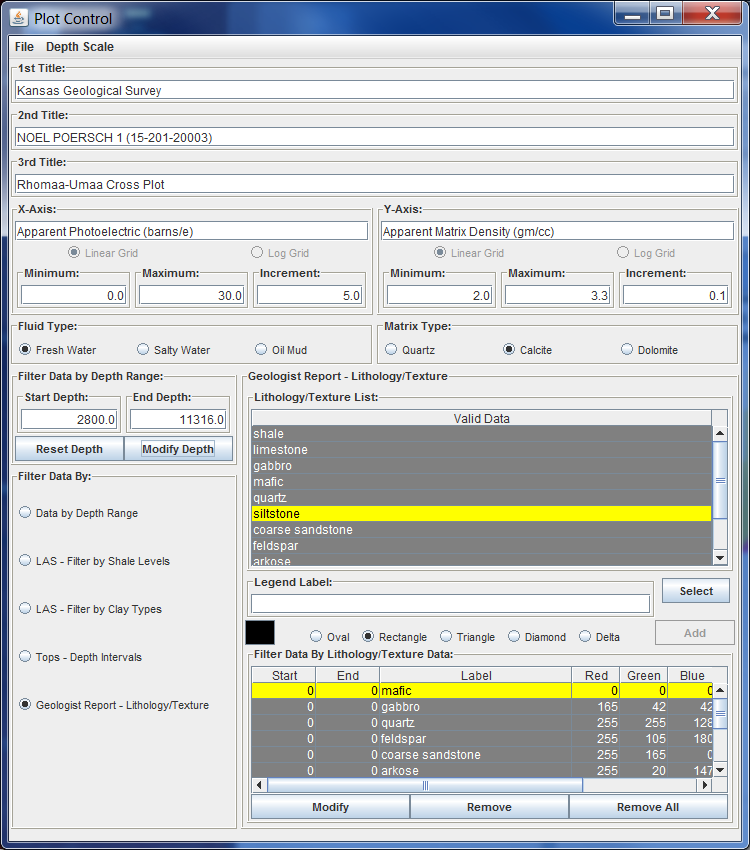
Task: Select gabbro in the Valid Data list
Action: point(481,466)
